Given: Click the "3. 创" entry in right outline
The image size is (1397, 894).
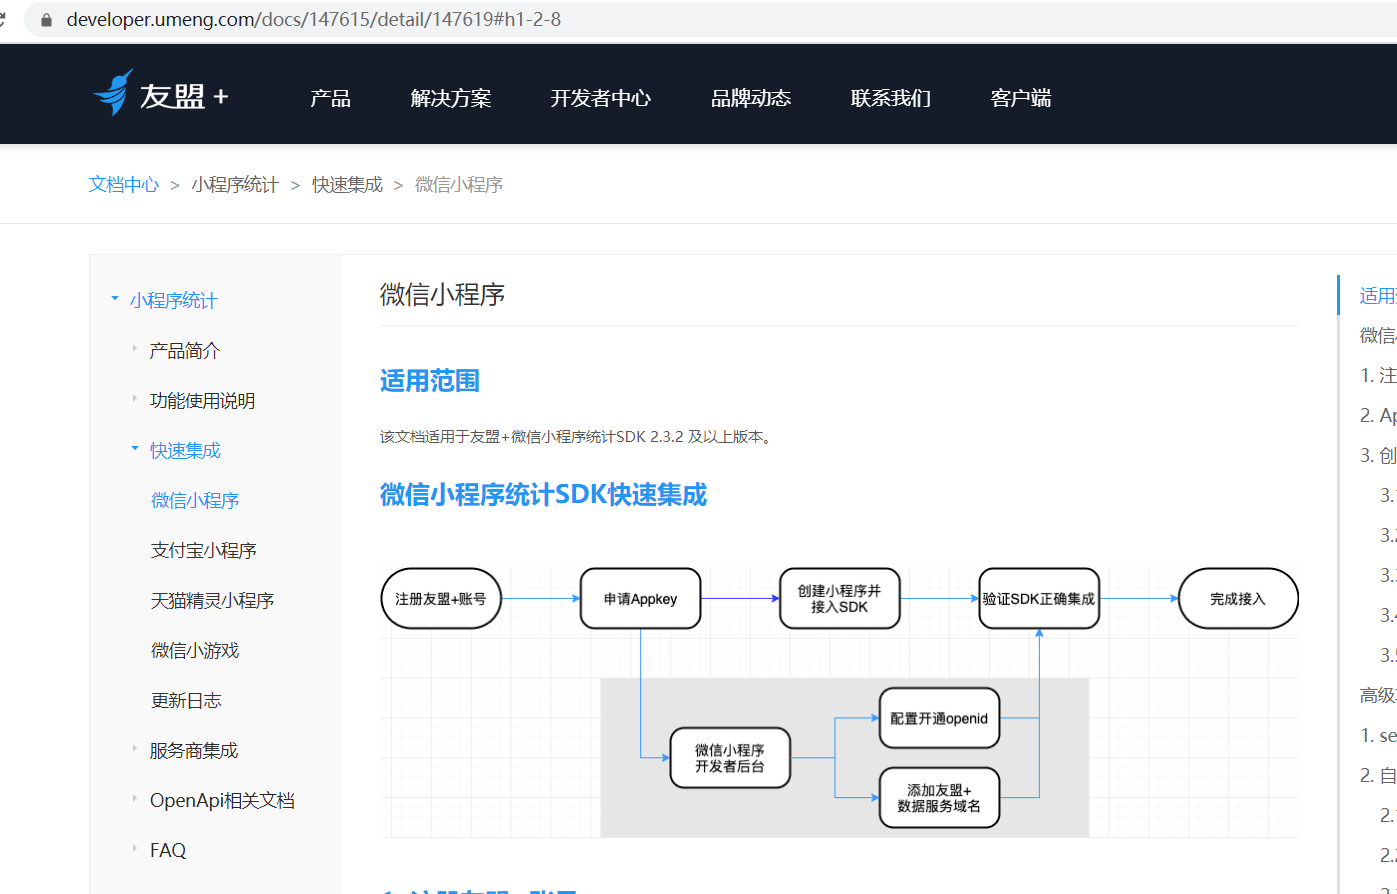Looking at the screenshot, I should click(1378, 455).
